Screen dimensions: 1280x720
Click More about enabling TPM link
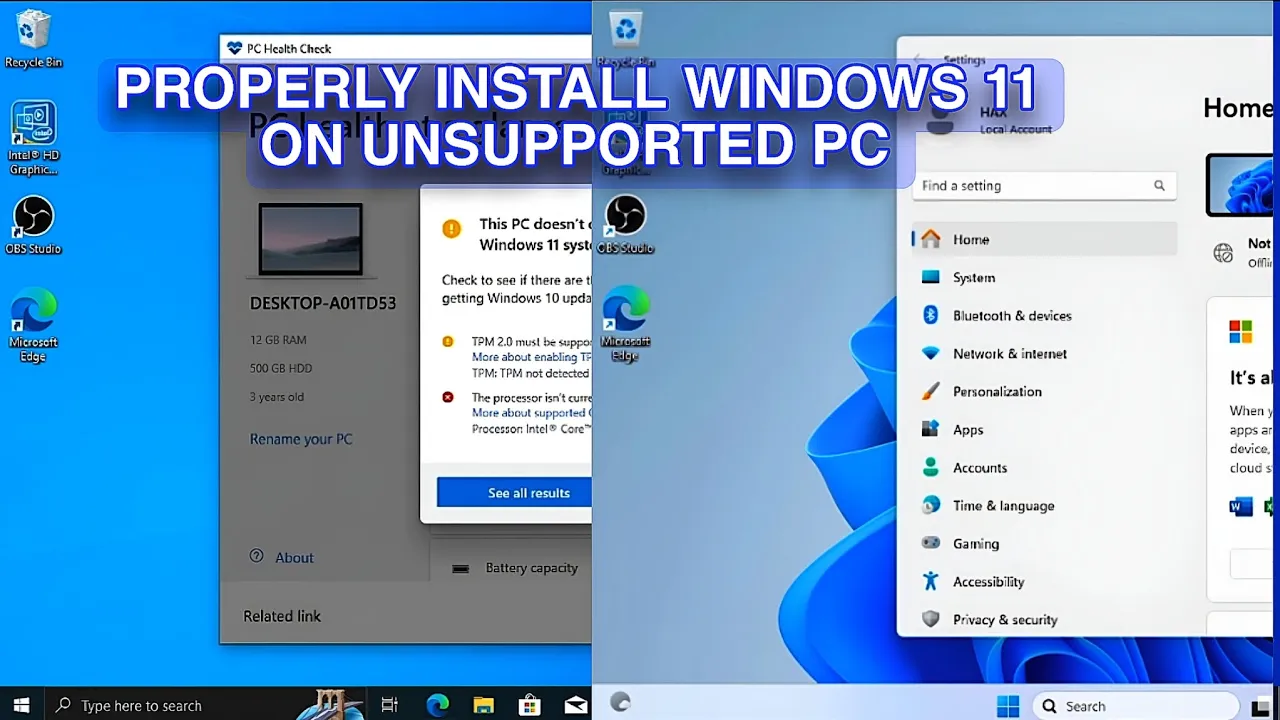pyautogui.click(x=531, y=357)
